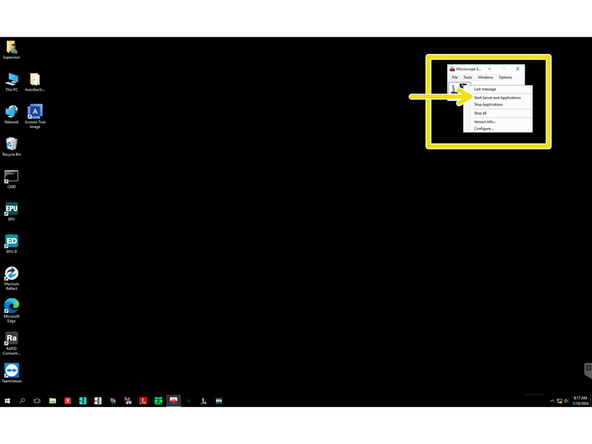Open This PC desktop icon
Viewport: 592px width, 444px height.
(11, 82)
